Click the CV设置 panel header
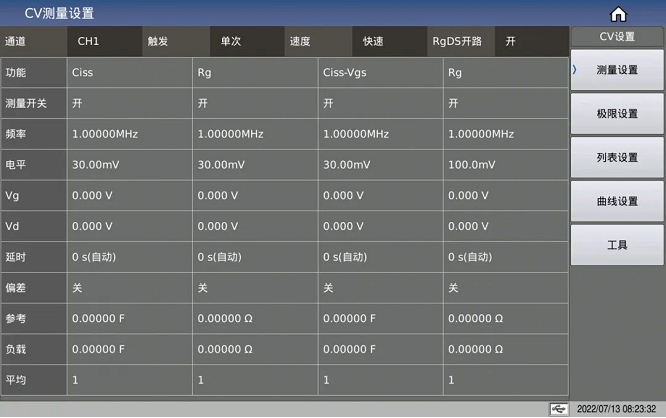This screenshot has height=418, width=666. tap(617, 37)
